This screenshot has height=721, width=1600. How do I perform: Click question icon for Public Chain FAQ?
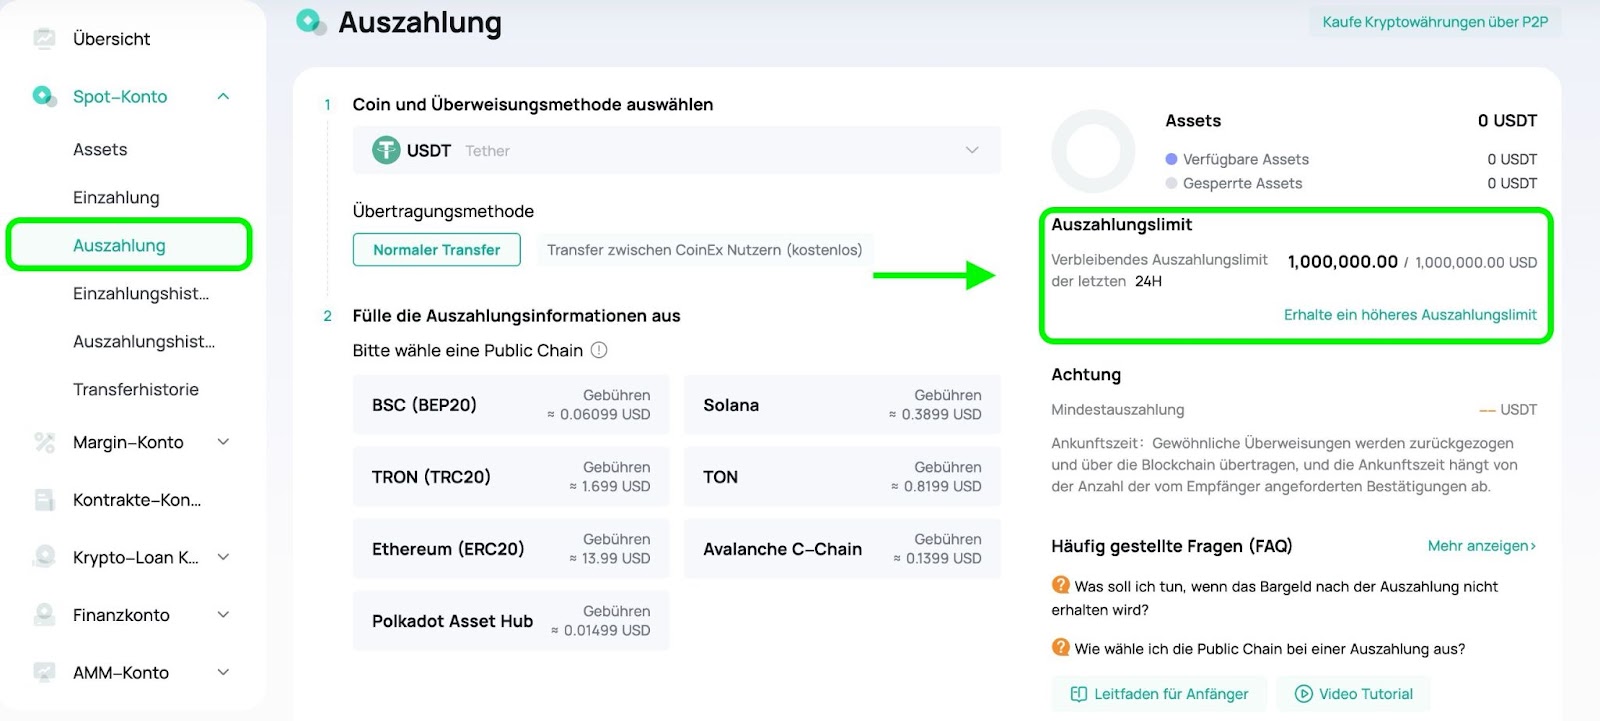[1061, 647]
